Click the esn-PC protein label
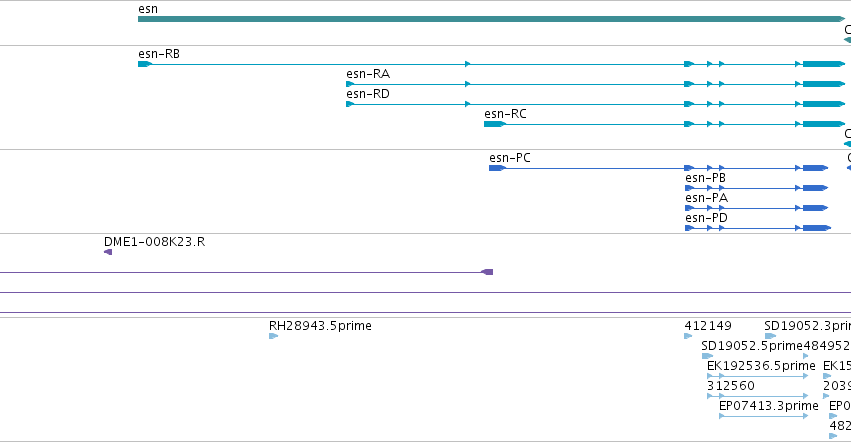The height and width of the screenshot is (442, 851). pos(509,158)
